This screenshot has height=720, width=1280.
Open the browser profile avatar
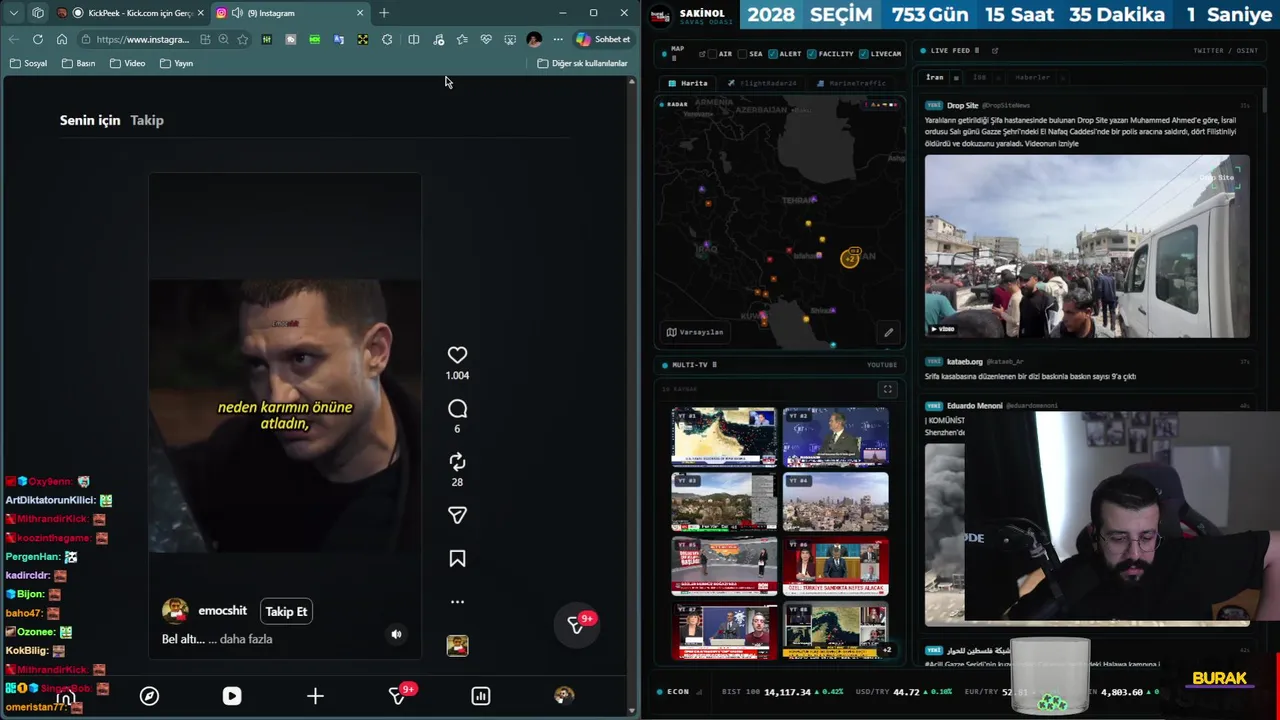click(534, 39)
